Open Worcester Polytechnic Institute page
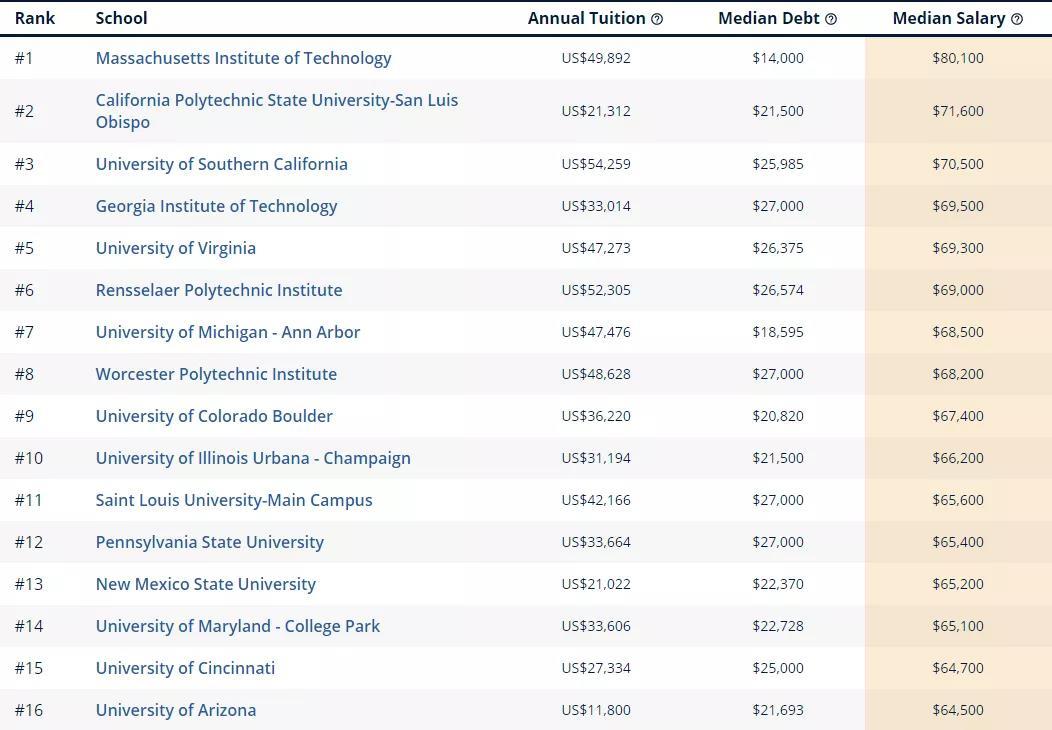Viewport: 1052px width, 730px height. click(x=216, y=374)
